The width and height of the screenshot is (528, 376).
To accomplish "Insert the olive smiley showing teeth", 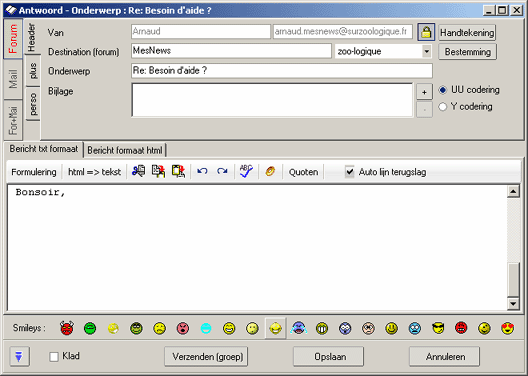I will [322, 328].
